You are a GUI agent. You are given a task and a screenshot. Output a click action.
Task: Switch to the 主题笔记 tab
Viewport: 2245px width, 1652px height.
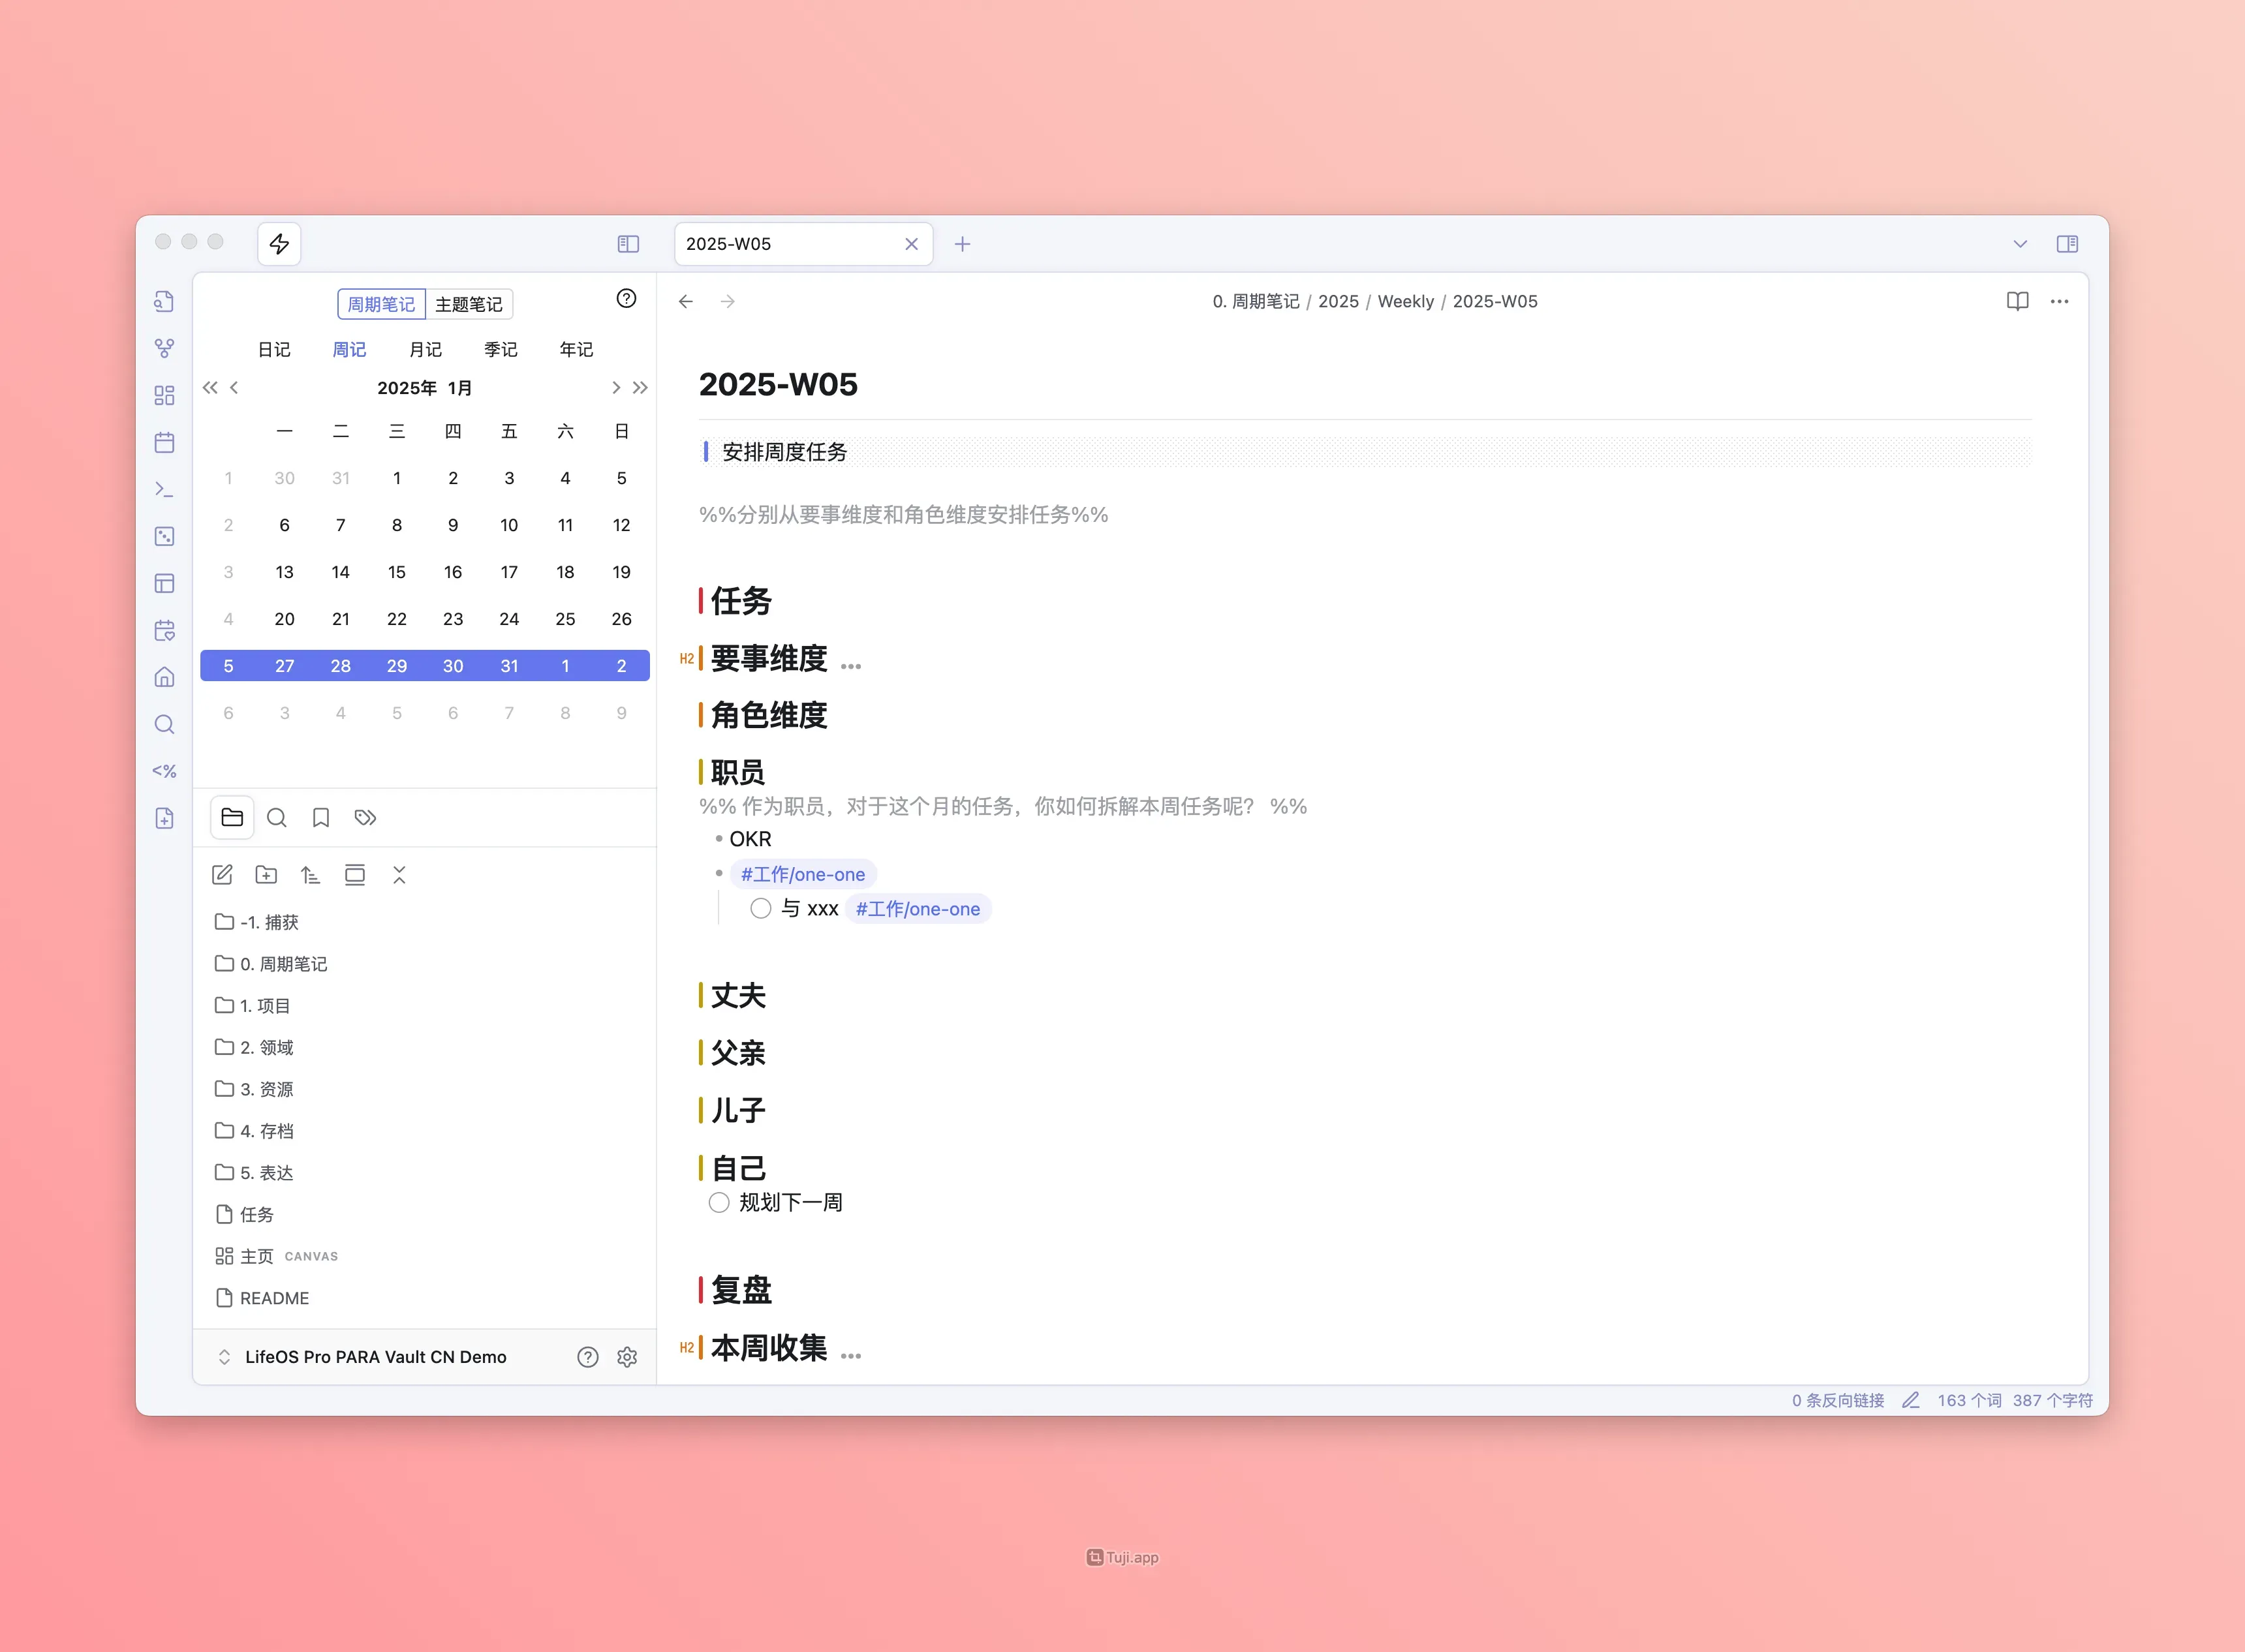pyautogui.click(x=469, y=304)
